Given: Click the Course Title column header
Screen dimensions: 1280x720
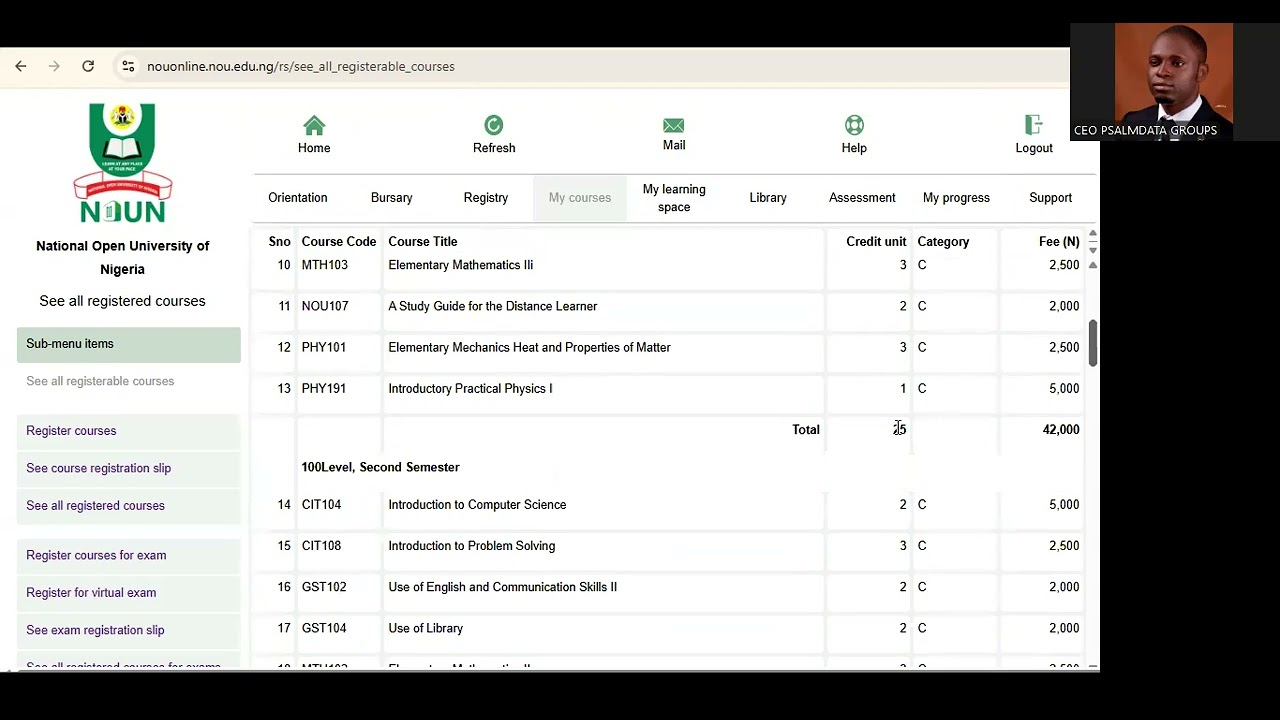Looking at the screenshot, I should (423, 242).
